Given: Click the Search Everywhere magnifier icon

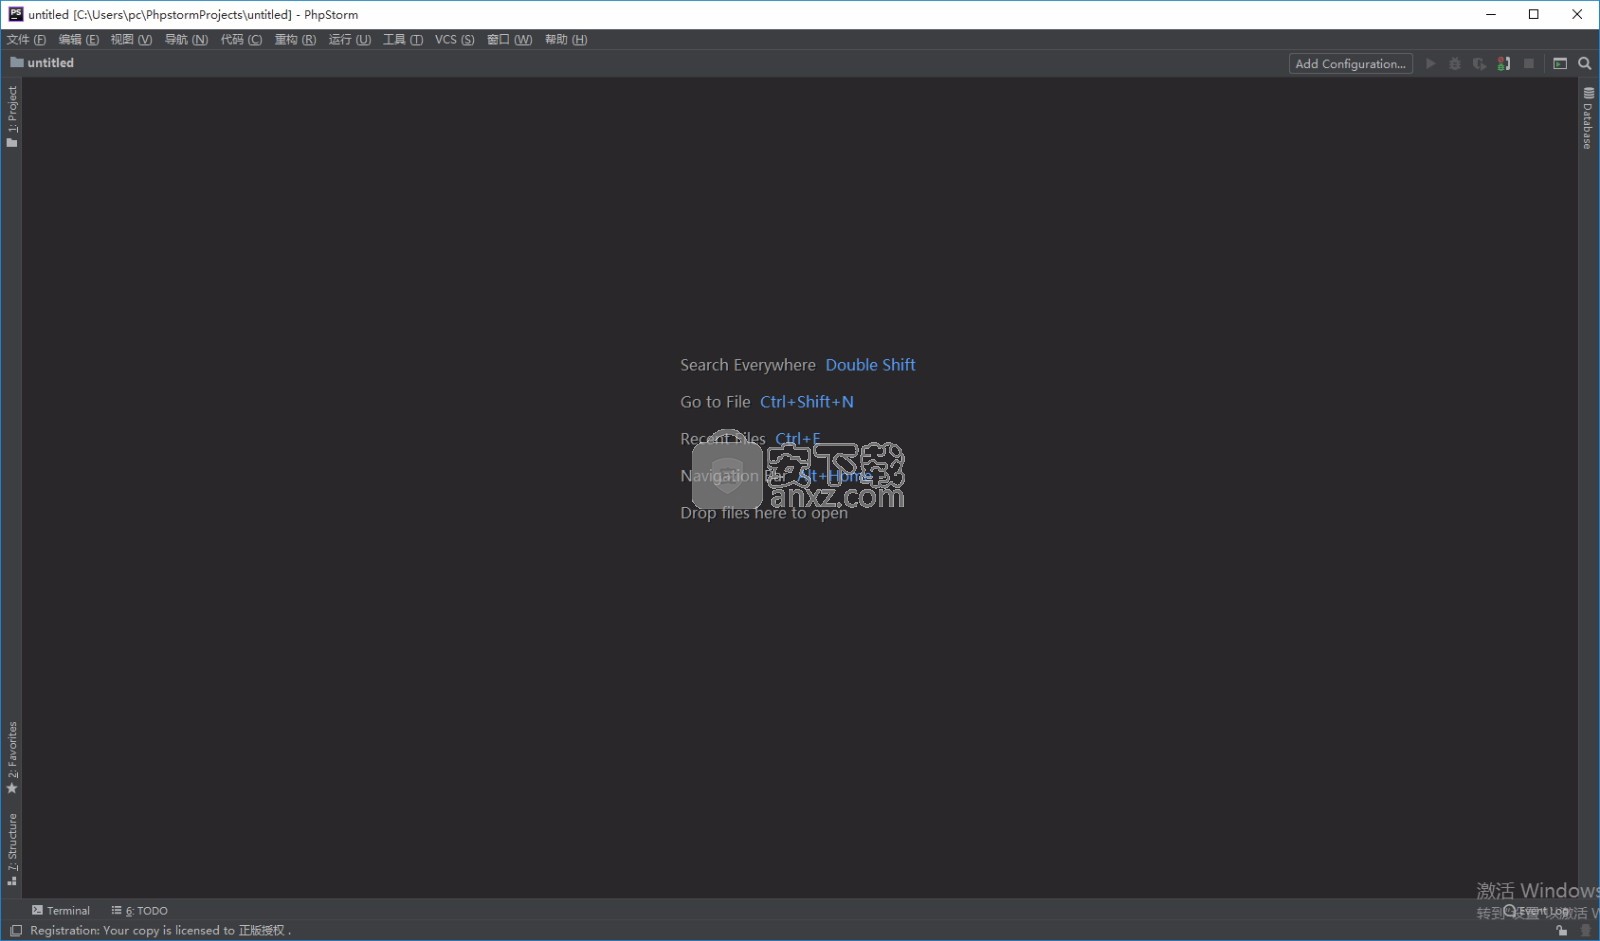Looking at the screenshot, I should 1585,63.
